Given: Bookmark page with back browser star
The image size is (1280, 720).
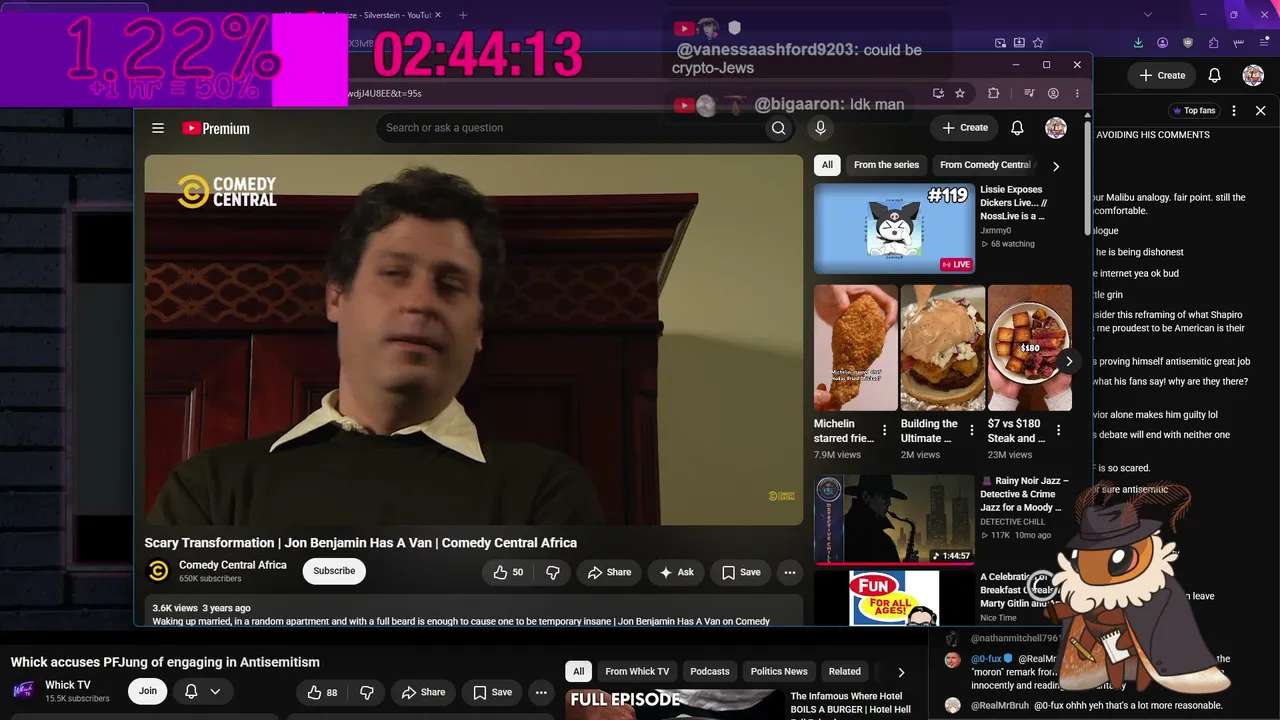Looking at the screenshot, I should 1038,43.
